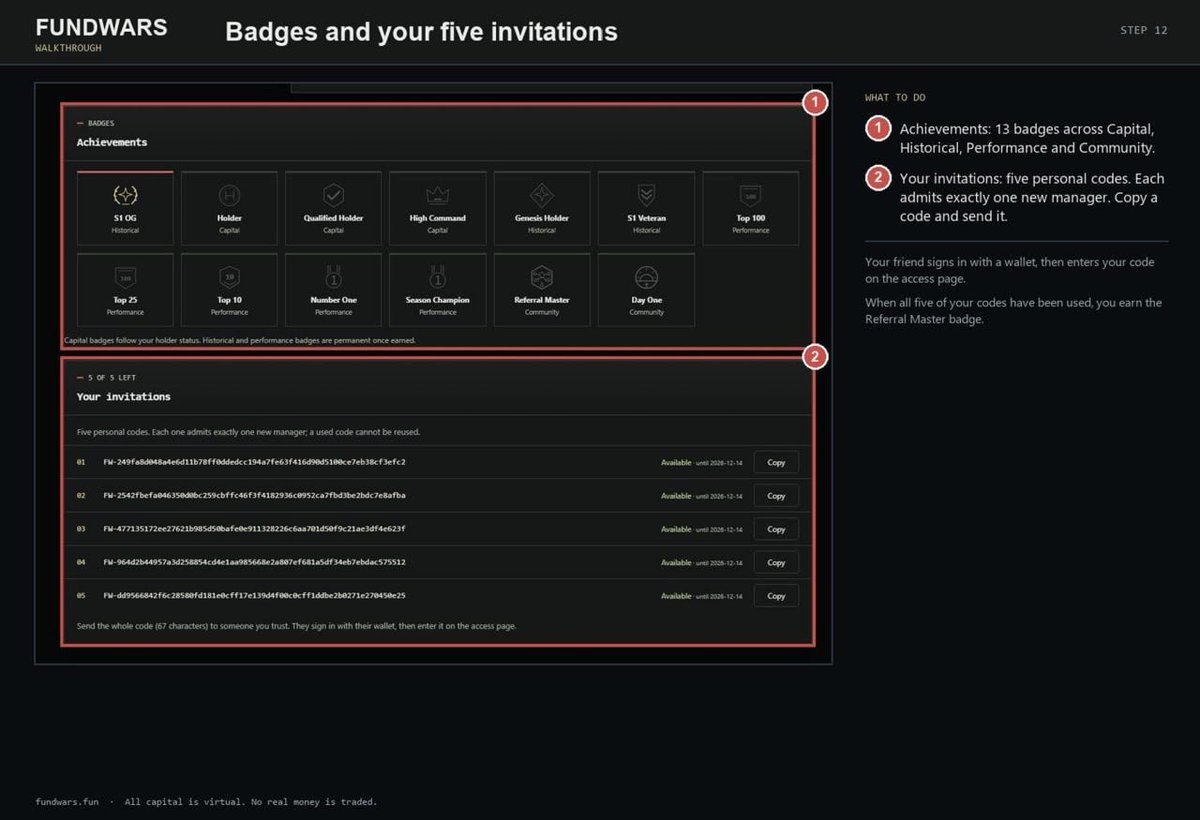Select the Day One badge icon
The image size is (1200, 820).
click(x=646, y=276)
